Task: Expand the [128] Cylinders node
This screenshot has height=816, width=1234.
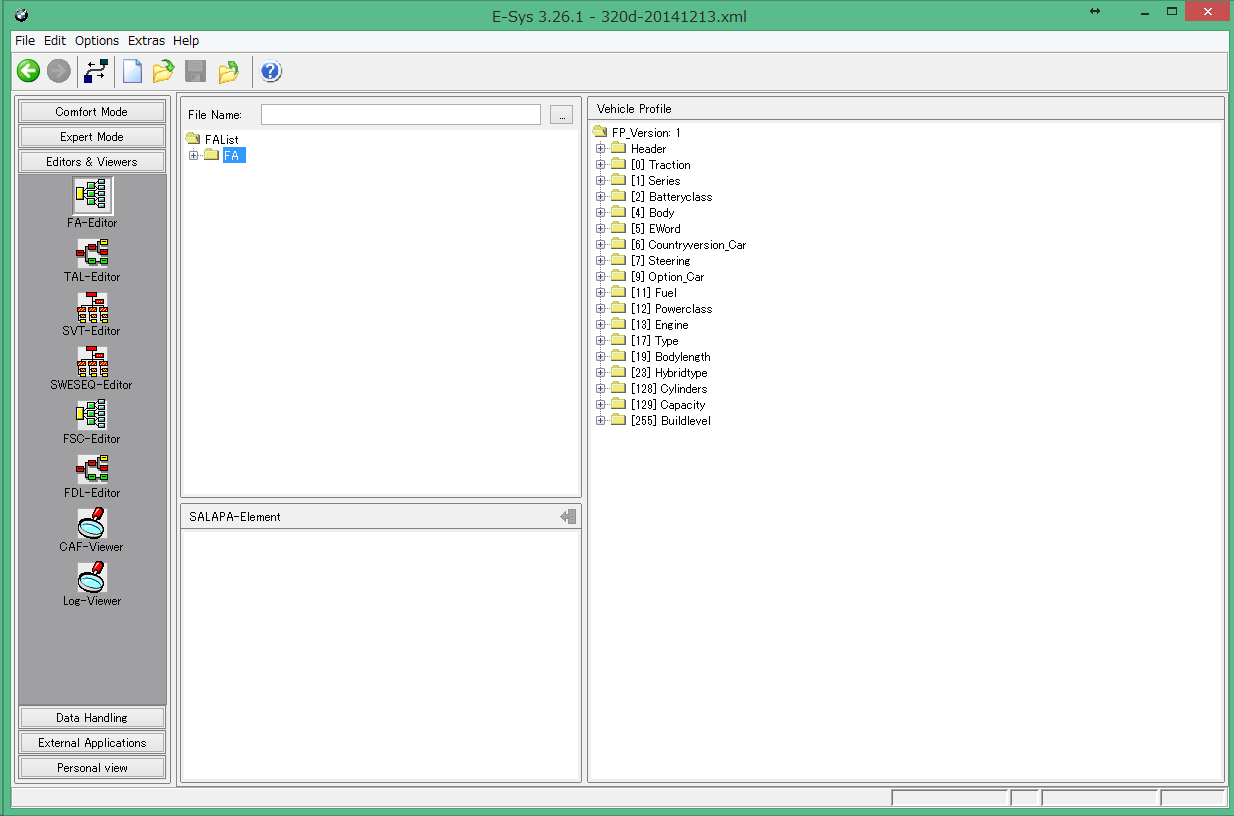Action: click(601, 388)
